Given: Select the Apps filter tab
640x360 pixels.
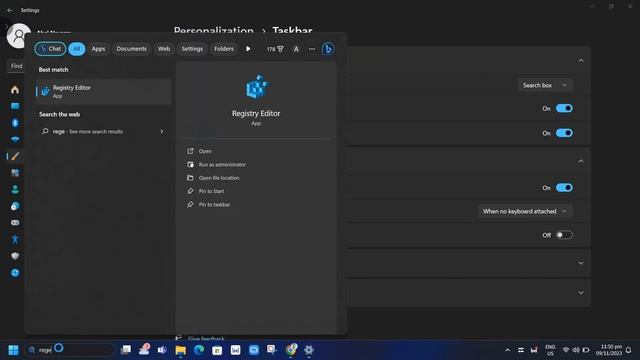Looking at the screenshot, I should 98,49.
